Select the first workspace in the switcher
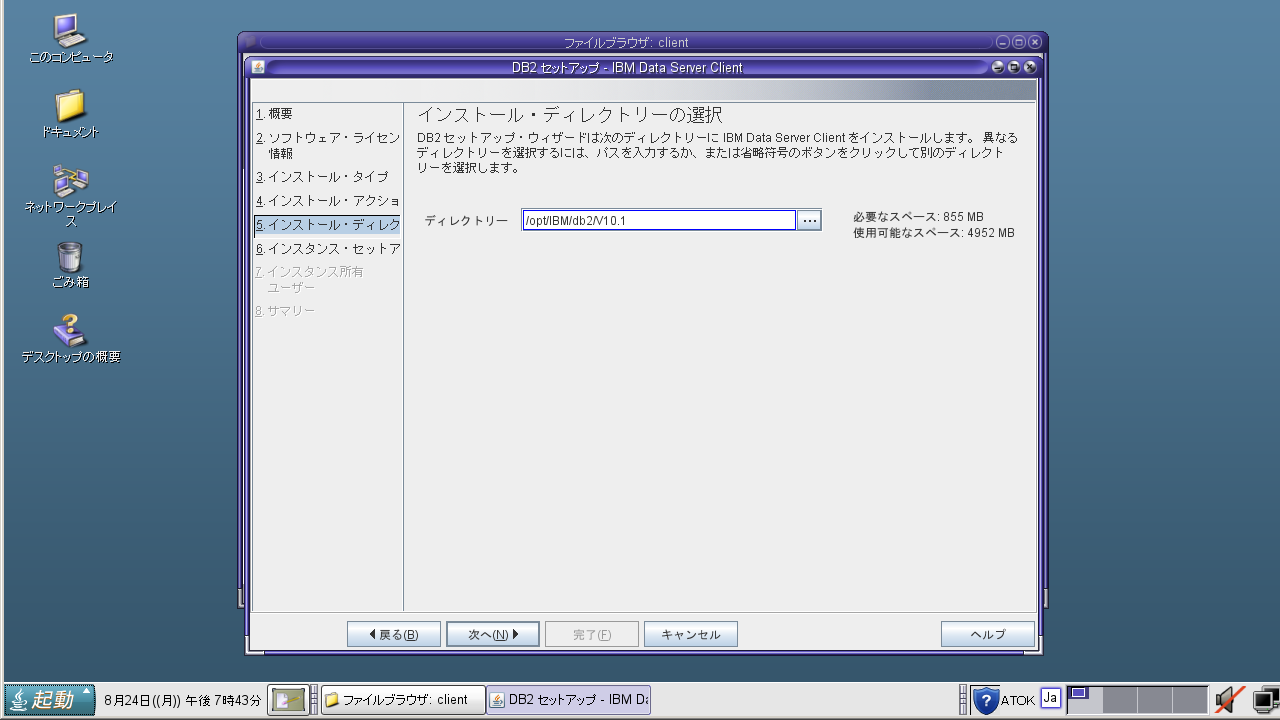 click(x=1085, y=699)
